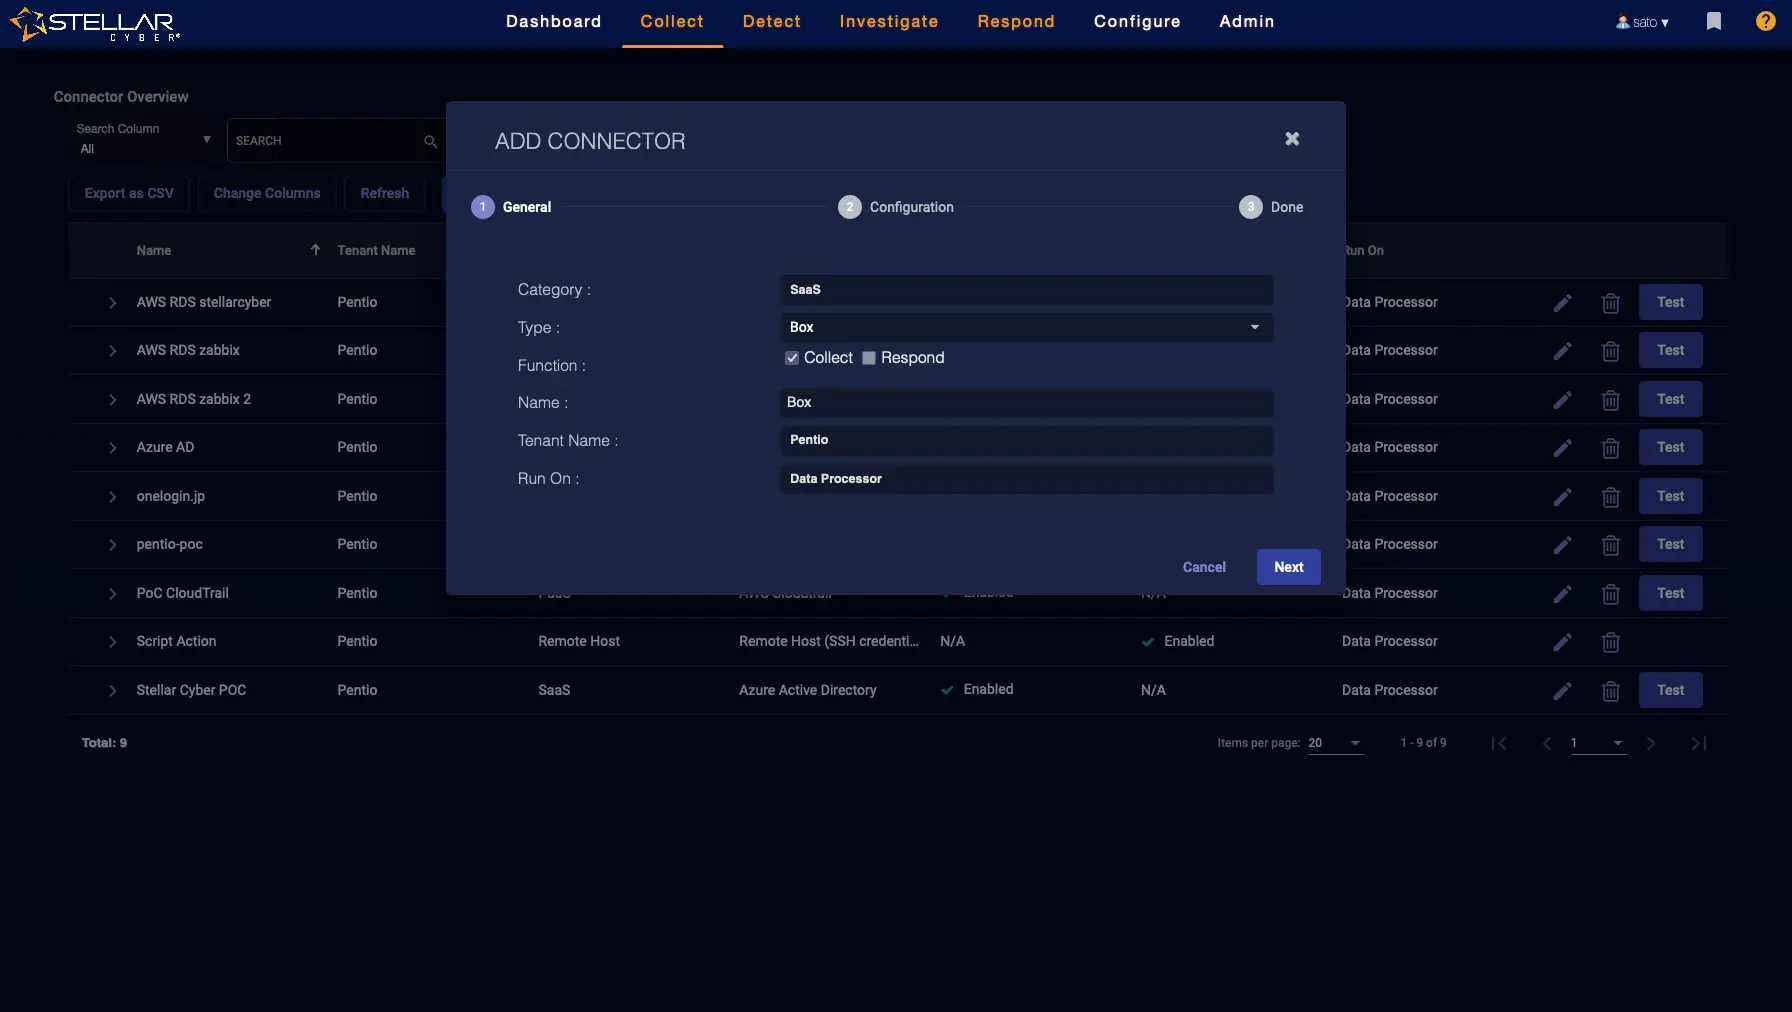Open the Search Column dropdown
This screenshot has width=1792, height=1012.
click(x=143, y=139)
